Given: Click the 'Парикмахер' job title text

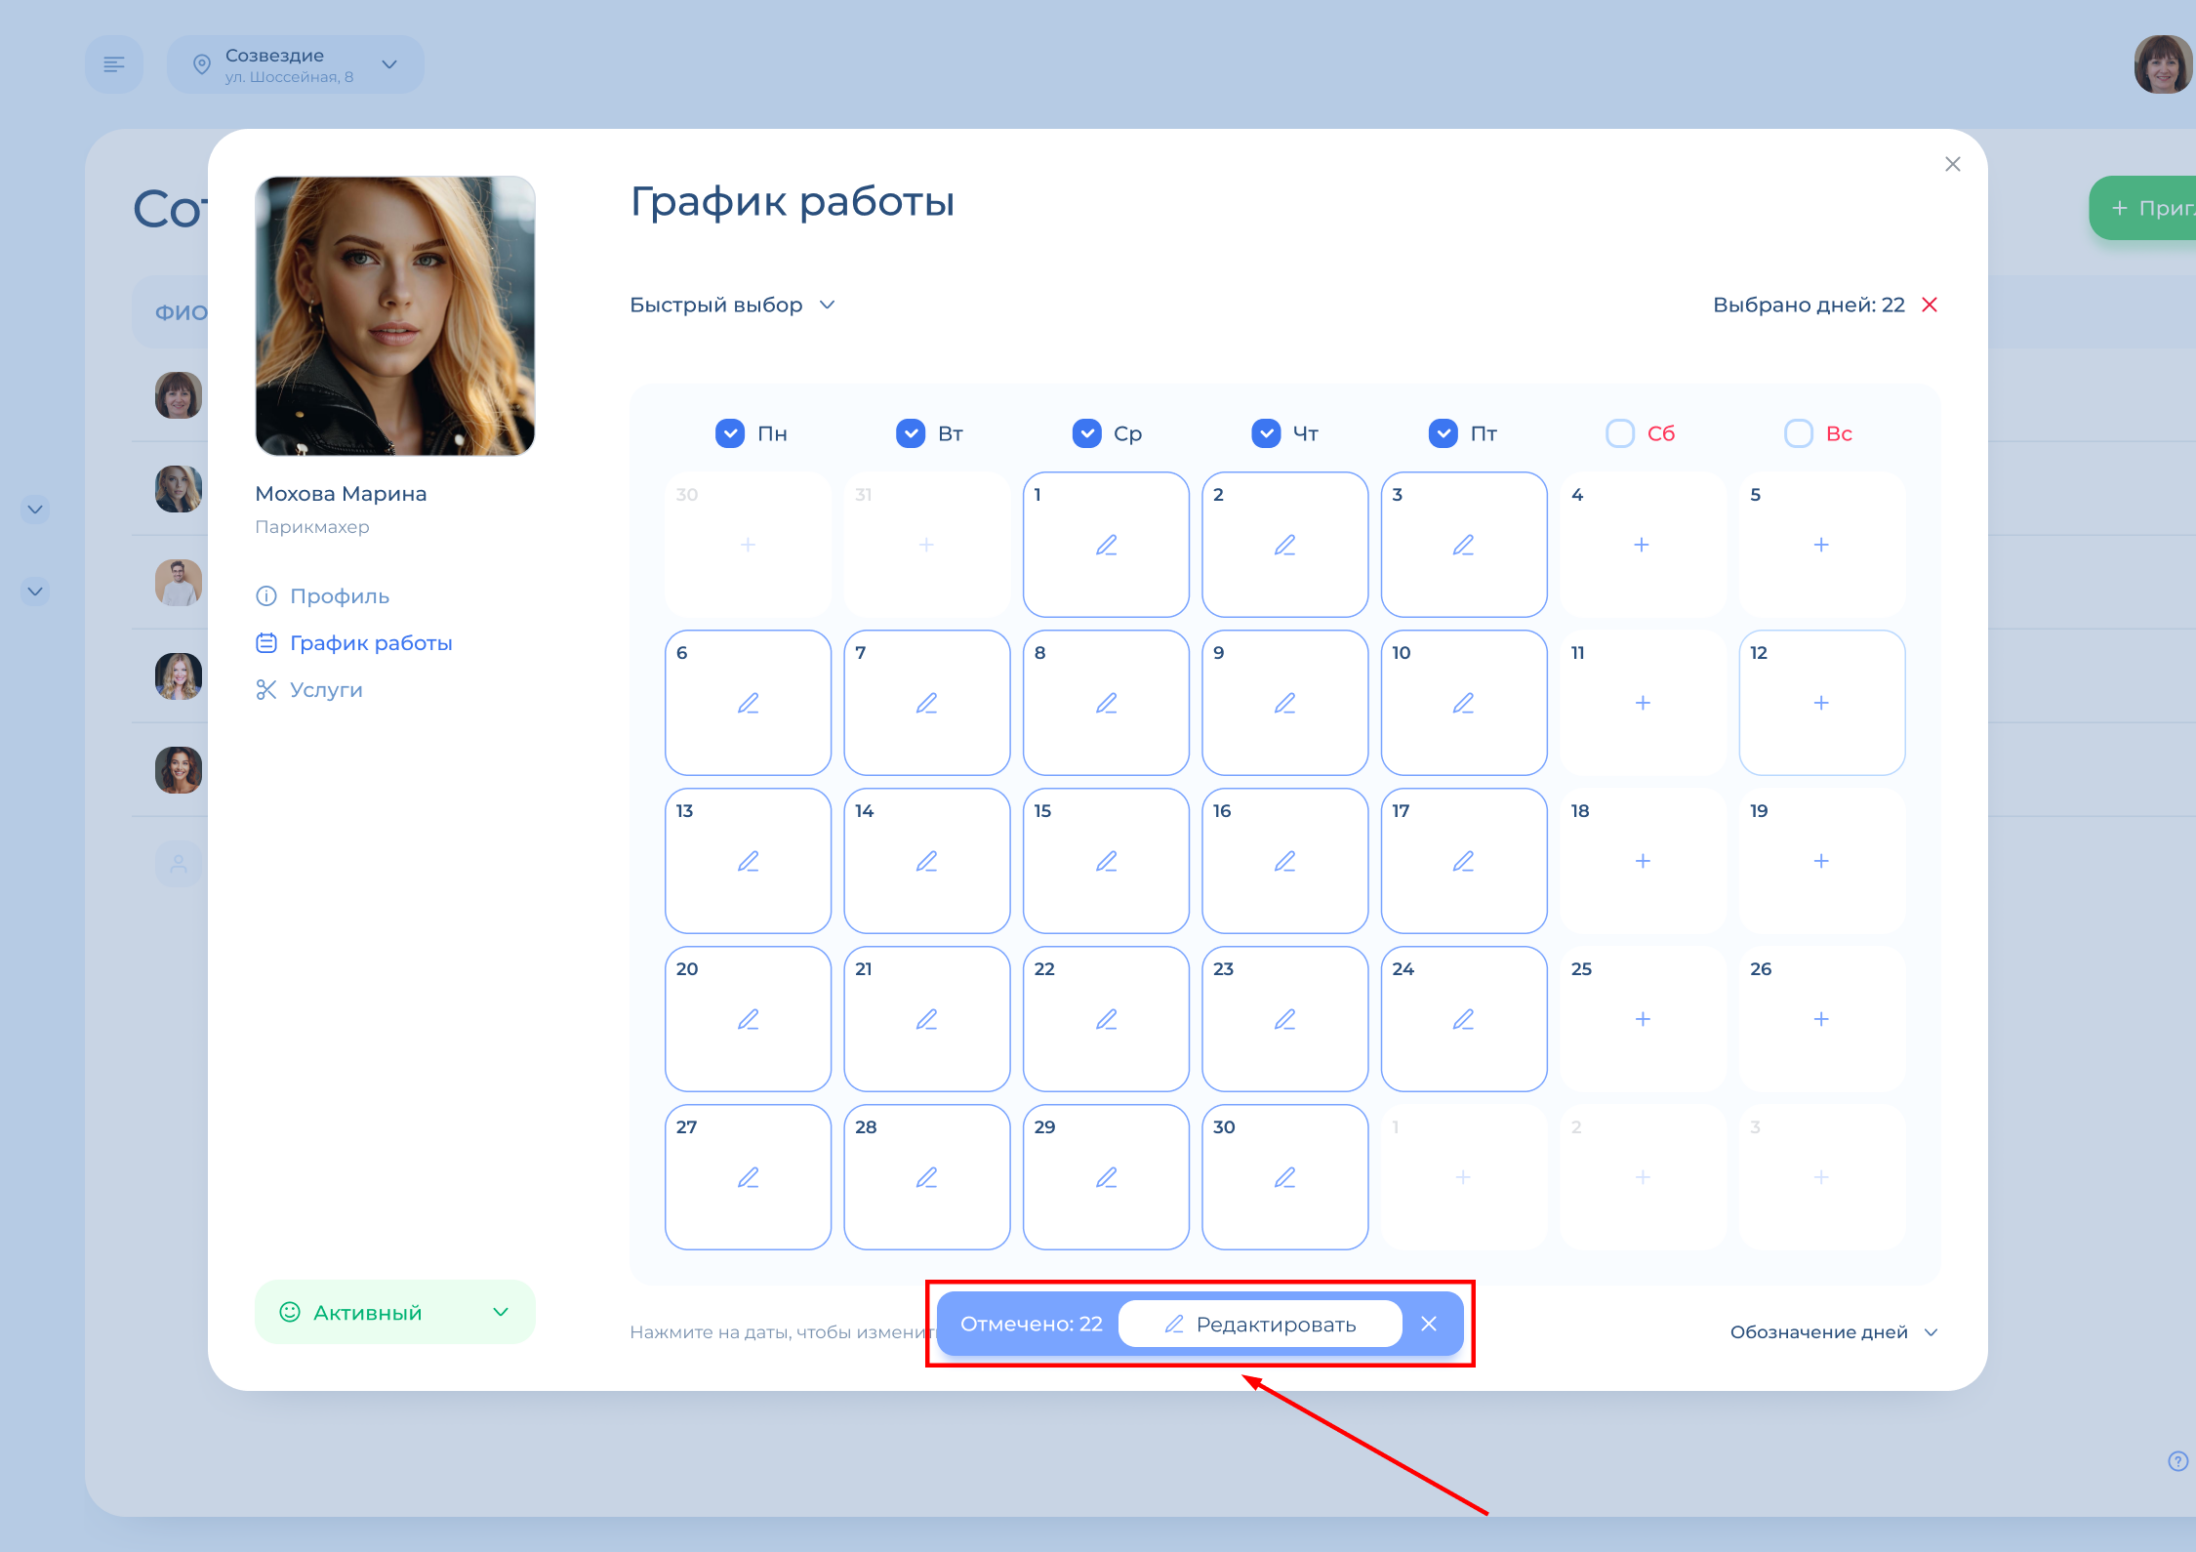Looking at the screenshot, I should tap(312, 527).
